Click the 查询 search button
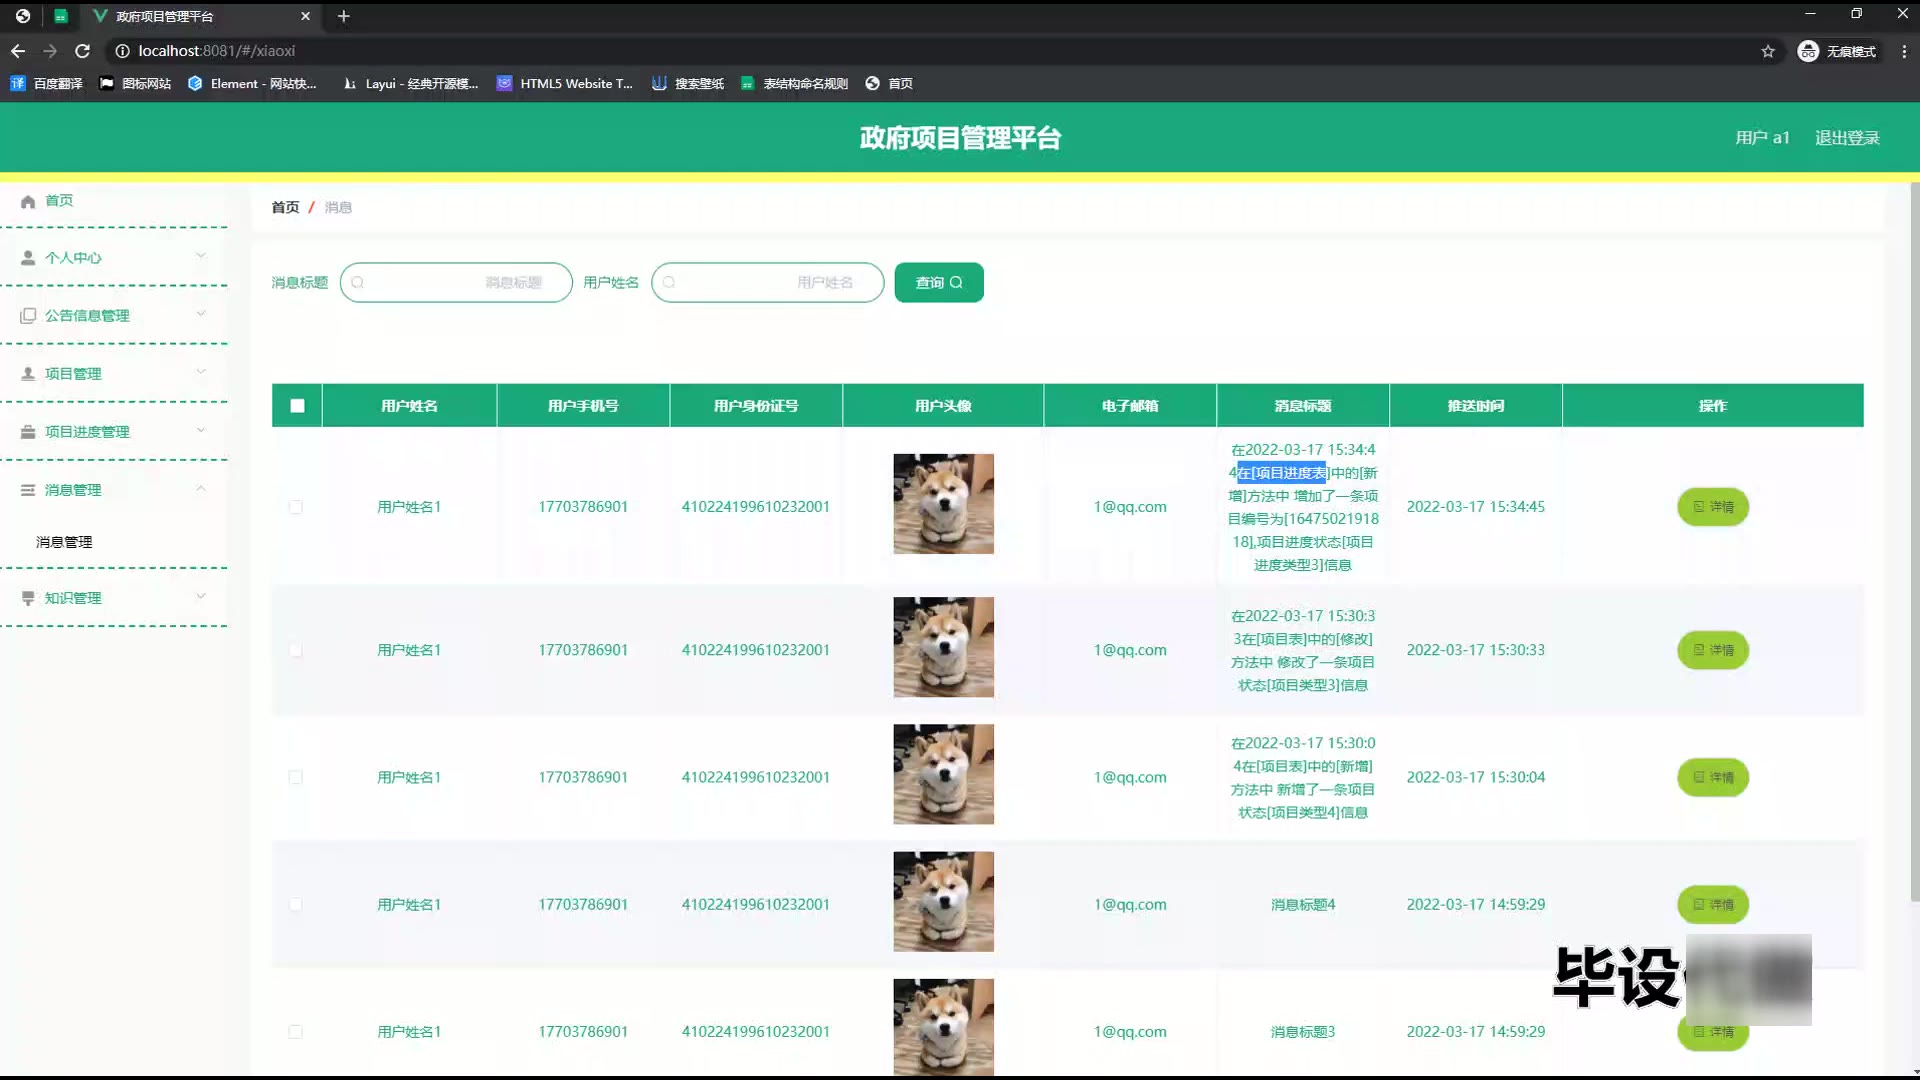 coord(938,283)
